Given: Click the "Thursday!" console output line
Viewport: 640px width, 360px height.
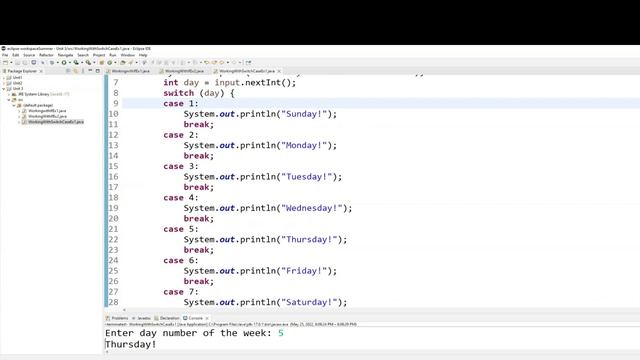Looking at the screenshot, I should point(131,344).
